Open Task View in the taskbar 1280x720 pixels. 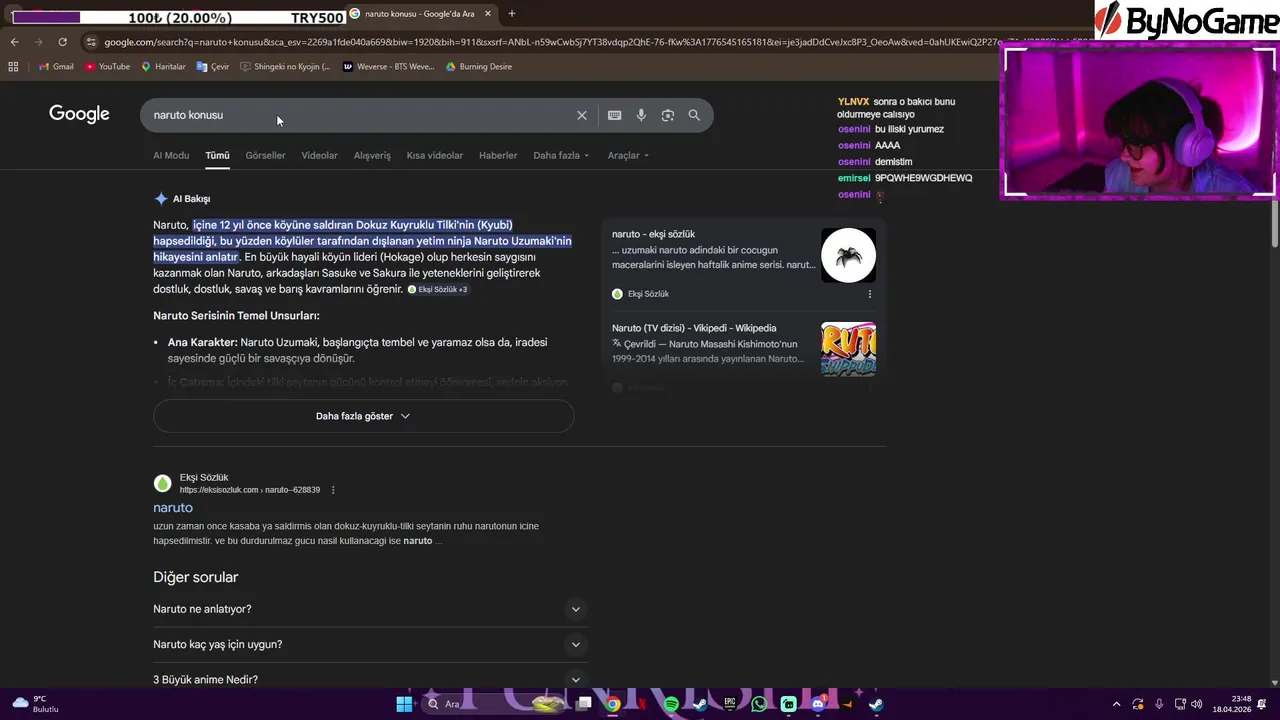point(584,704)
